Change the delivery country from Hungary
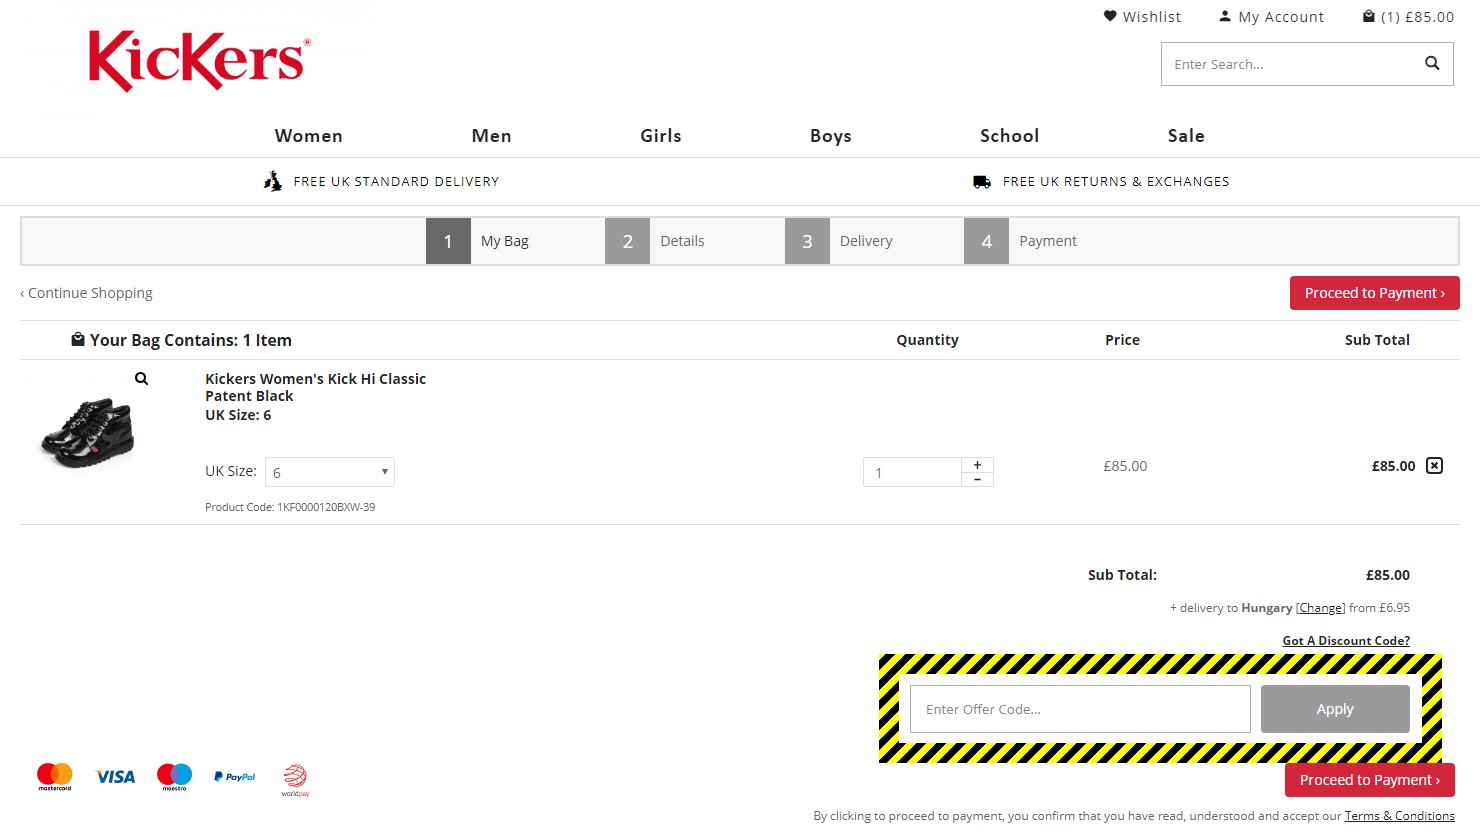The width and height of the screenshot is (1480, 840). coord(1320,608)
